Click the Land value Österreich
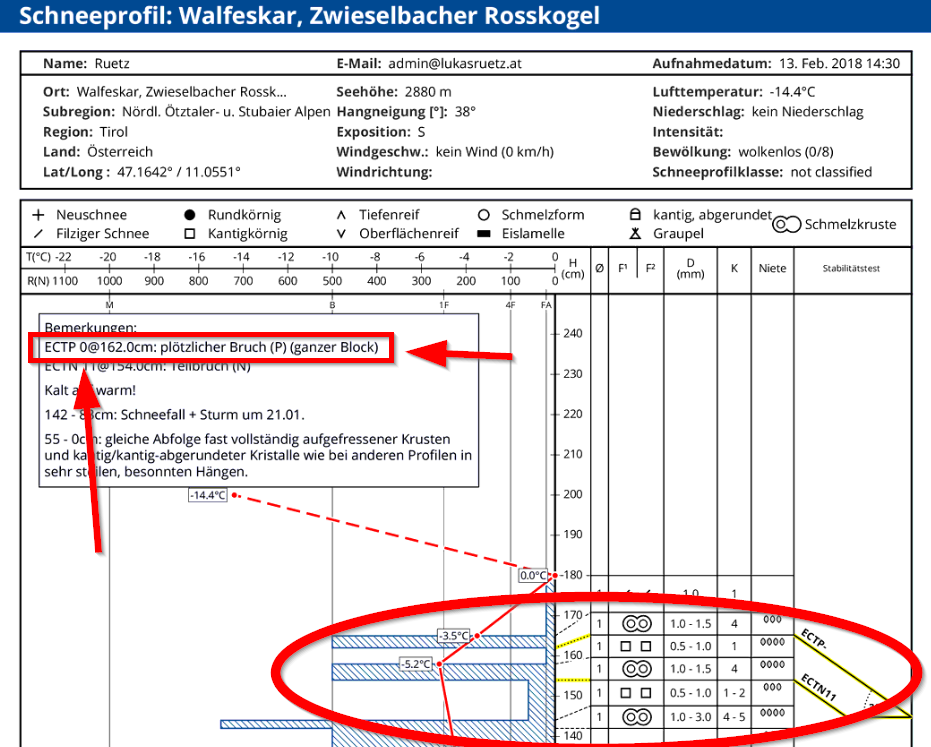Image resolution: width=931 pixels, height=747 pixels. 120,152
